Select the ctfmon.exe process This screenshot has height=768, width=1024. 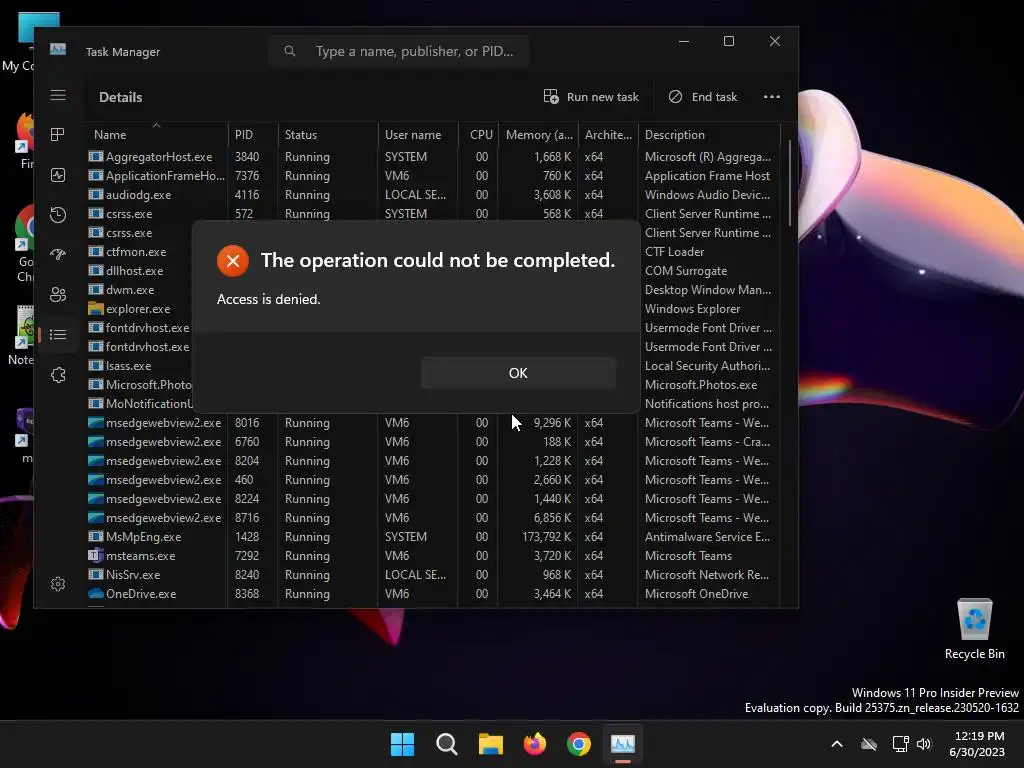pyautogui.click(x=136, y=251)
